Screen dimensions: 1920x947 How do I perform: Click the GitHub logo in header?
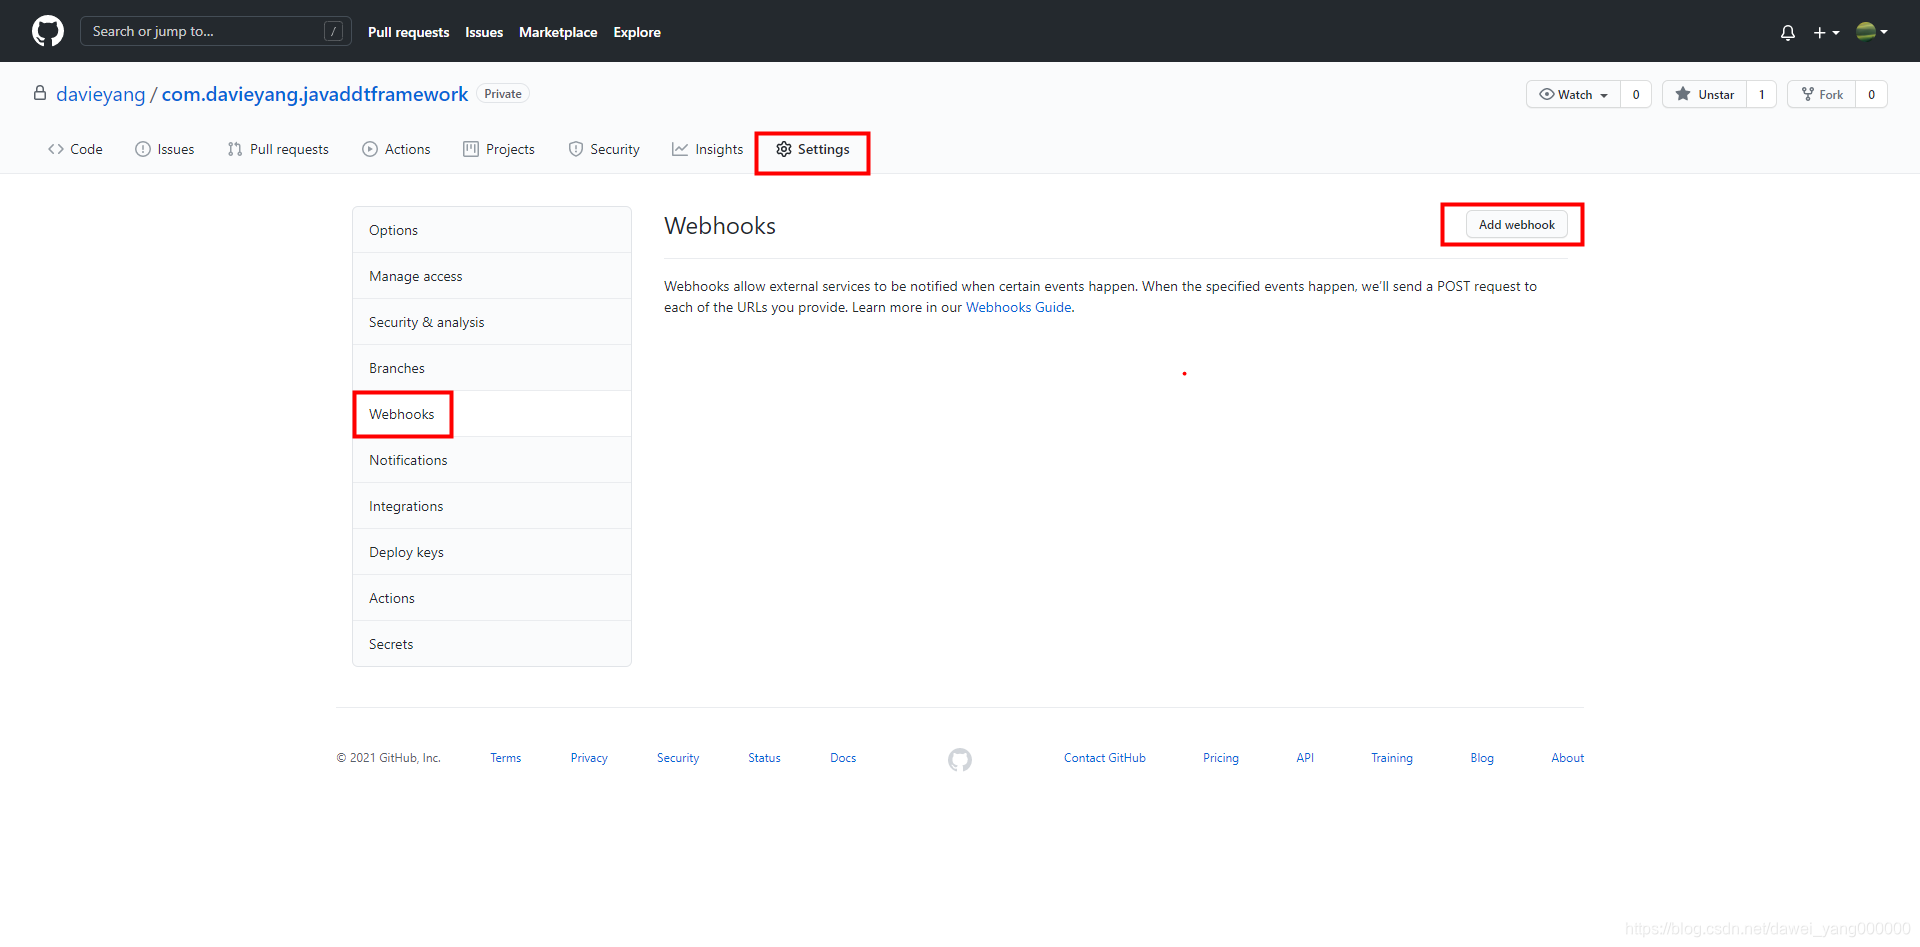coord(48,31)
